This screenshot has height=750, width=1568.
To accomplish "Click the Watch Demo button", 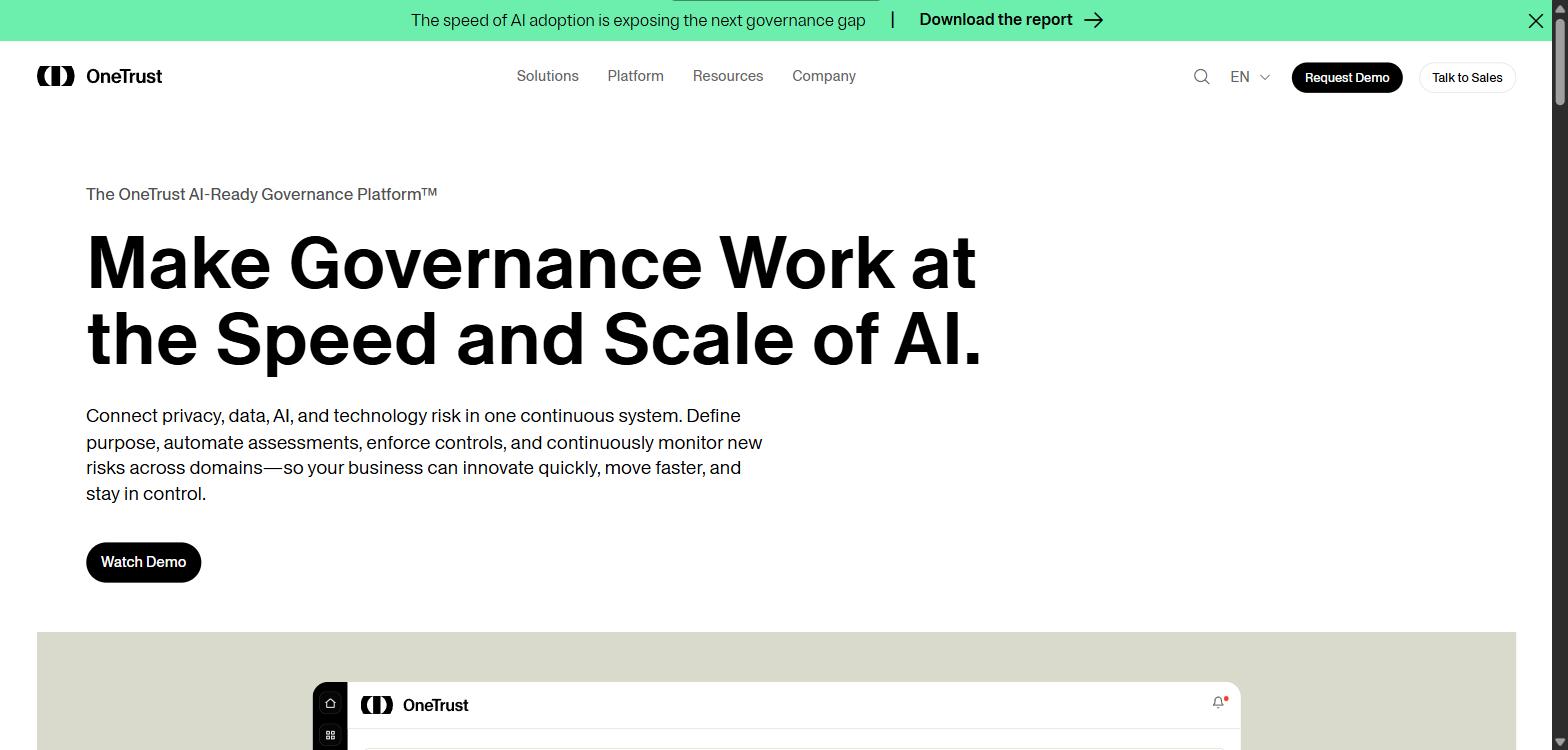I will (143, 562).
